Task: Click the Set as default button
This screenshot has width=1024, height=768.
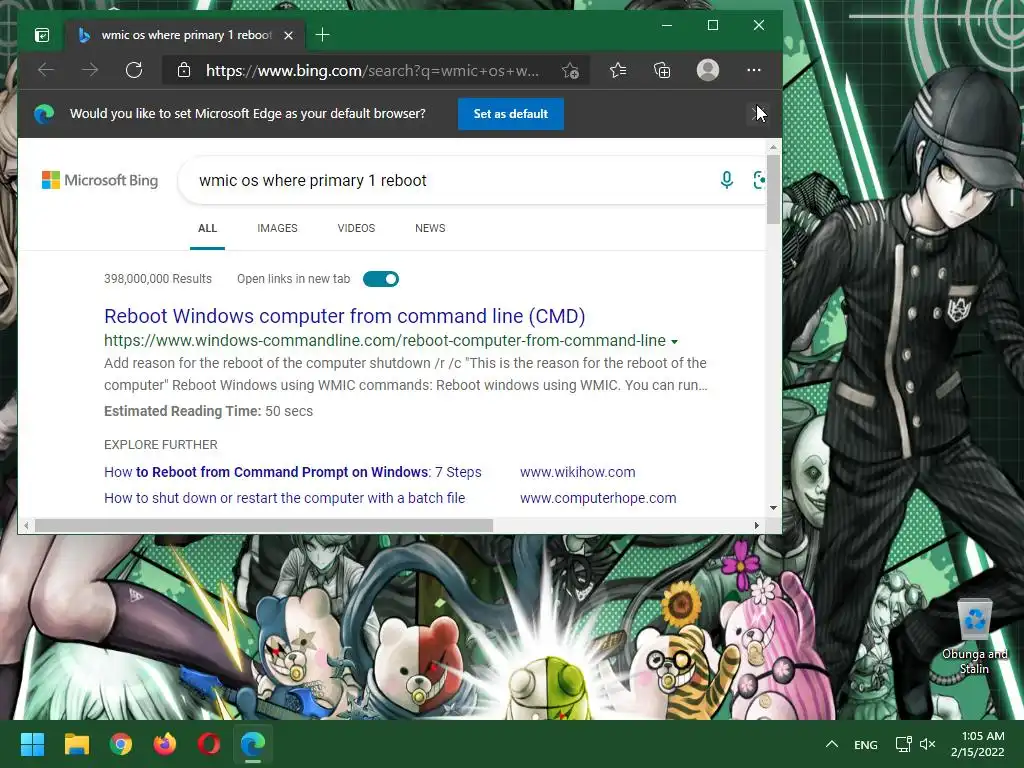Action: pyautogui.click(x=511, y=114)
